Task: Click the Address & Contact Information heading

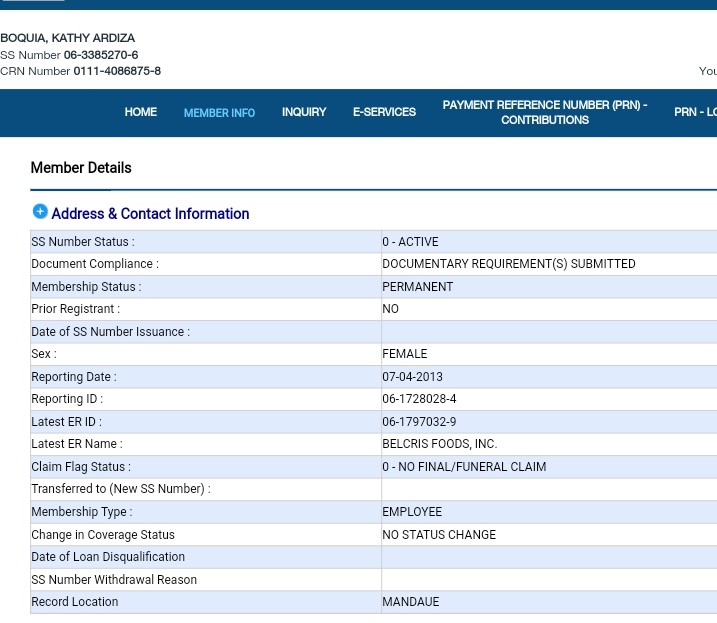Action: [x=150, y=214]
